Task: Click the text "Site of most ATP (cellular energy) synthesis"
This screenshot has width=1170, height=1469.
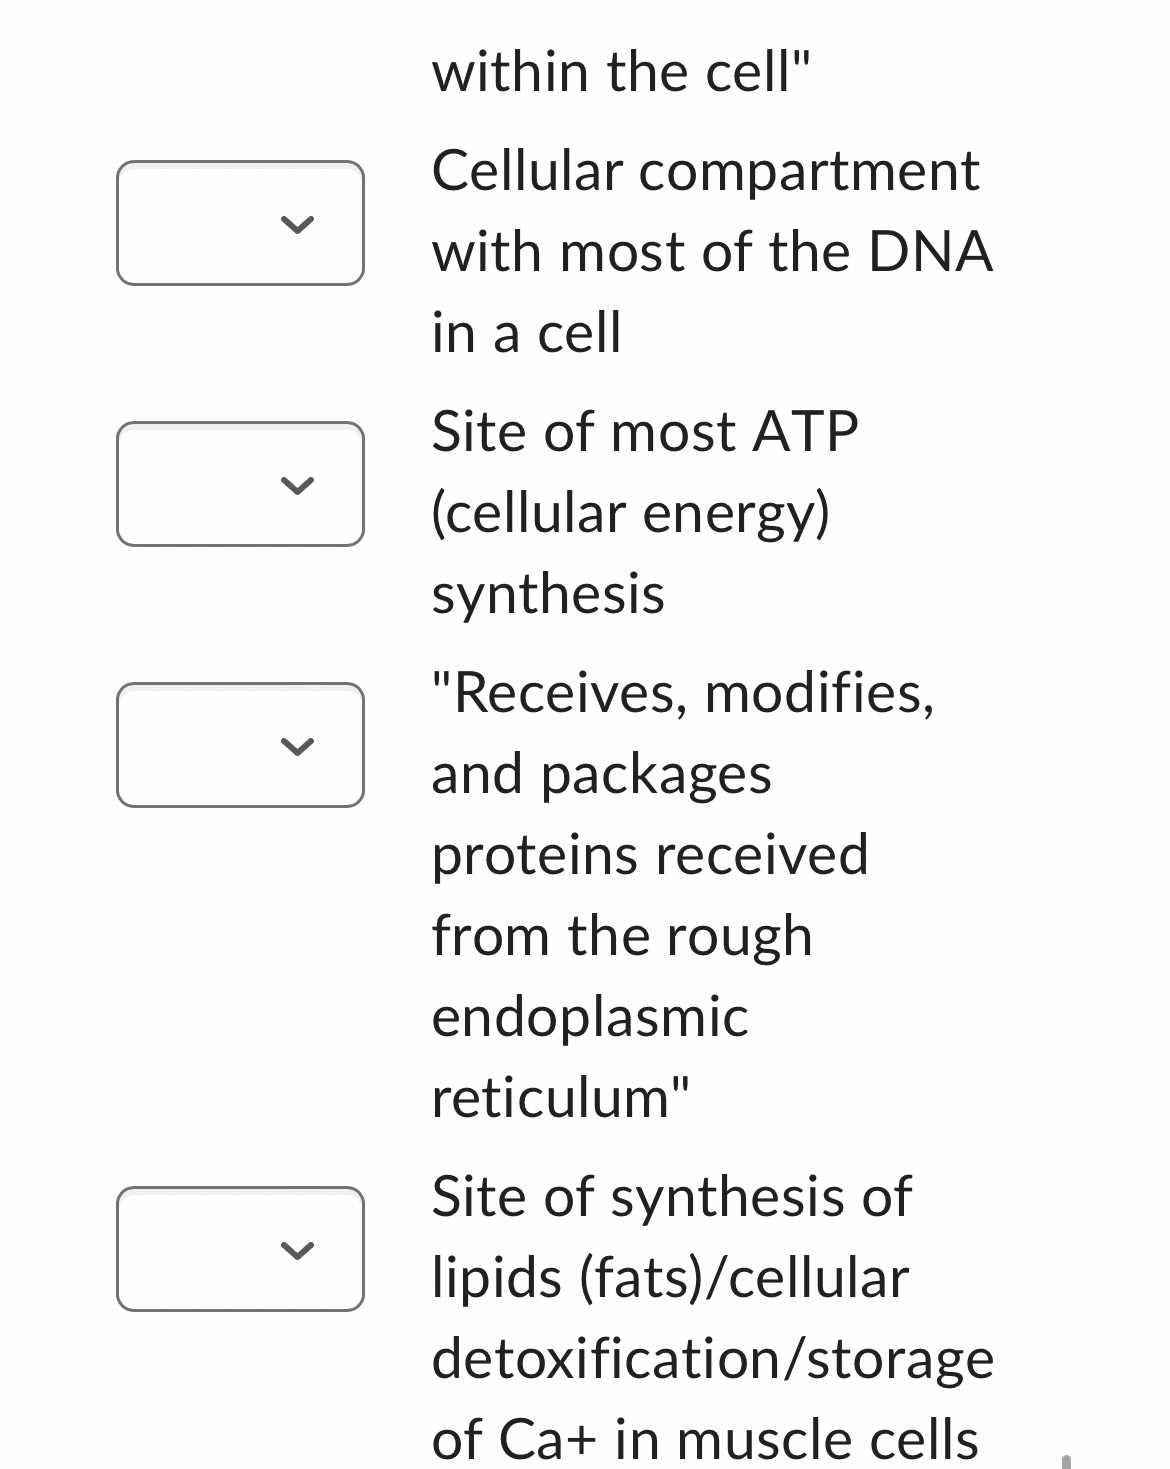Action: [645, 510]
